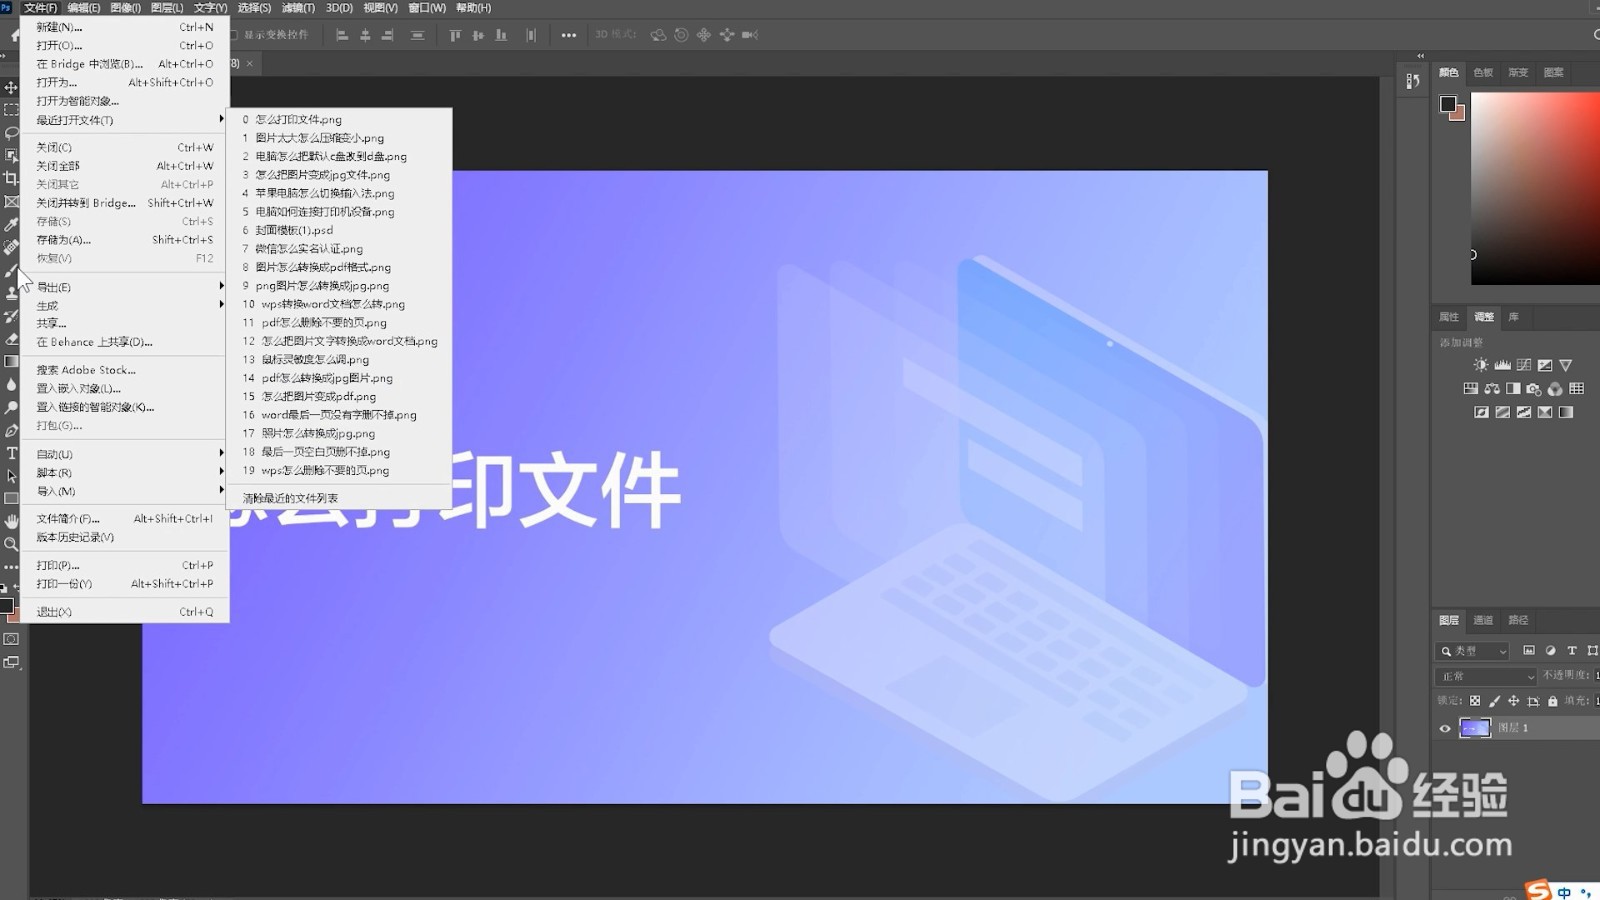Viewport: 1600px width, 900px height.
Task: Select the Rectangular Marquee tool
Action: pos(11,110)
